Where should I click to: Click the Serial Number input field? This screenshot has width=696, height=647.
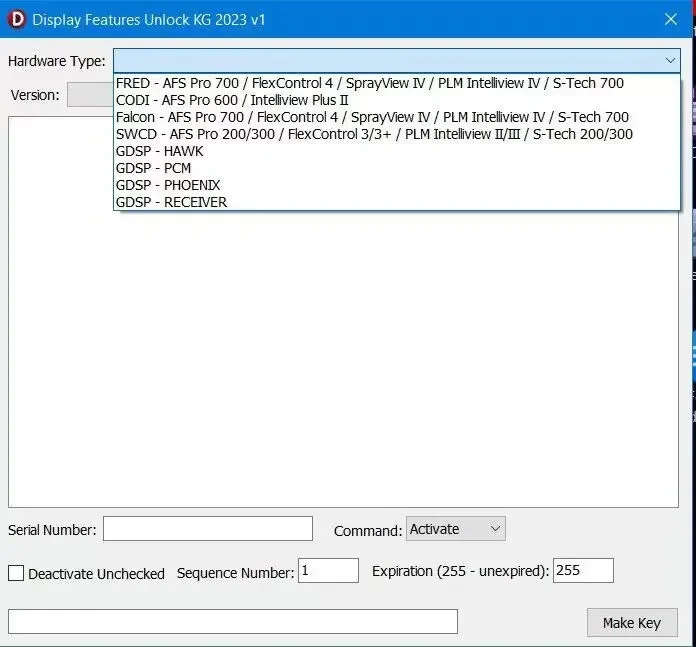coord(208,529)
